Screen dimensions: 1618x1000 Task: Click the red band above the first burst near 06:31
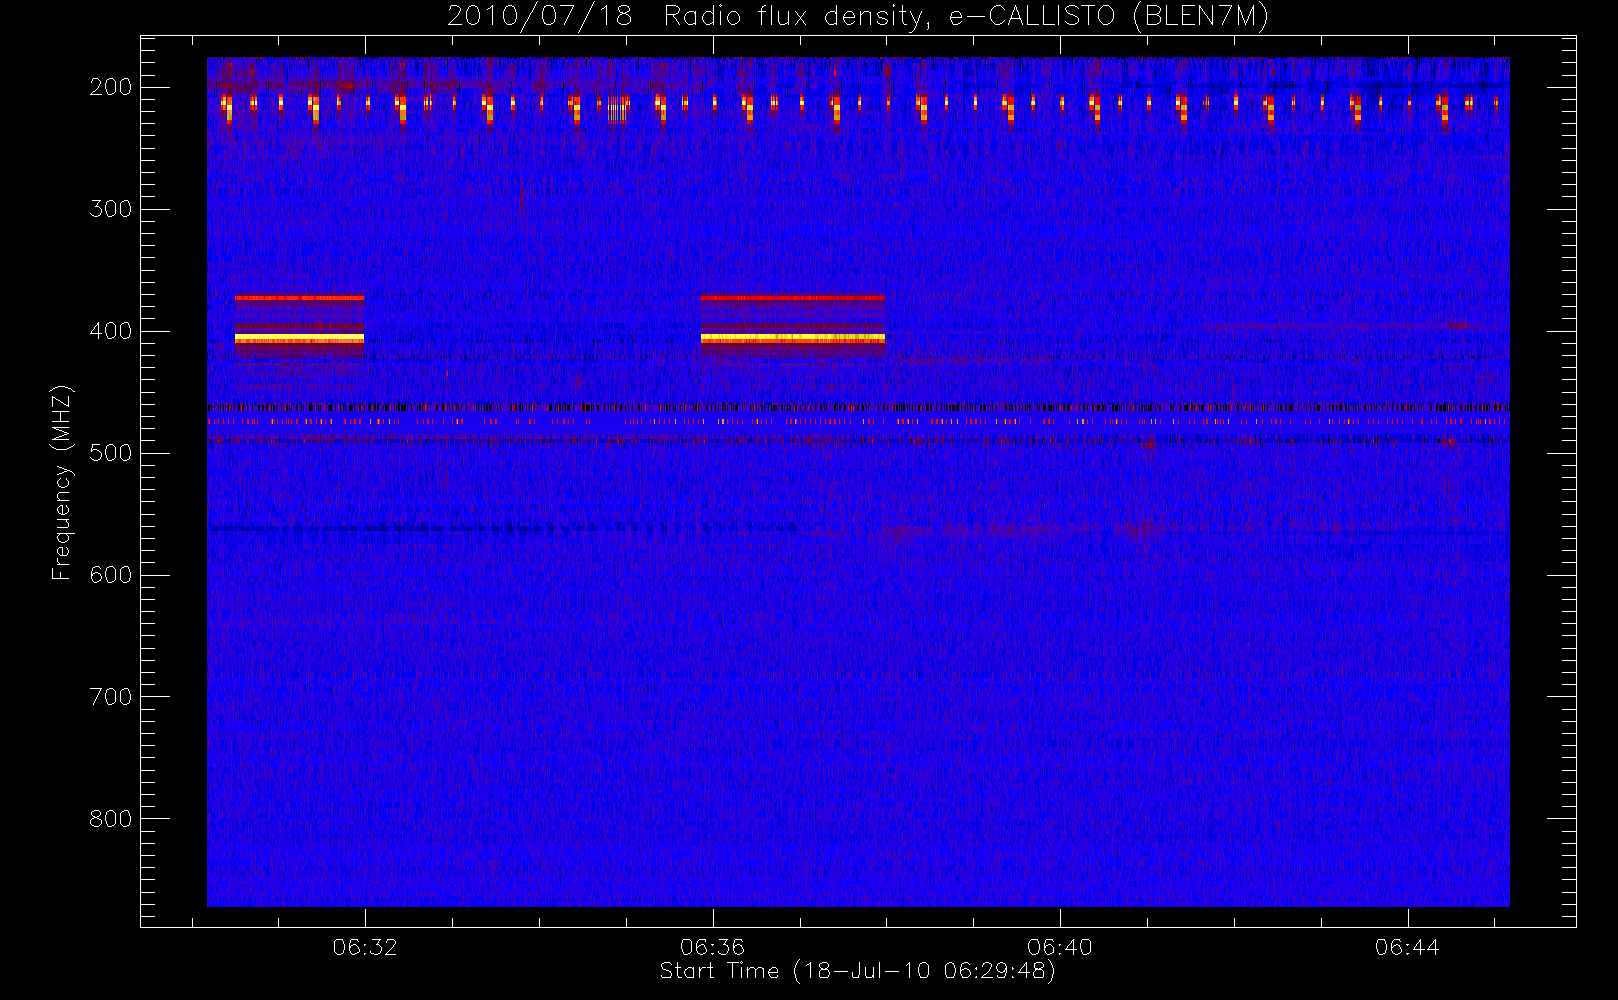pos(299,298)
